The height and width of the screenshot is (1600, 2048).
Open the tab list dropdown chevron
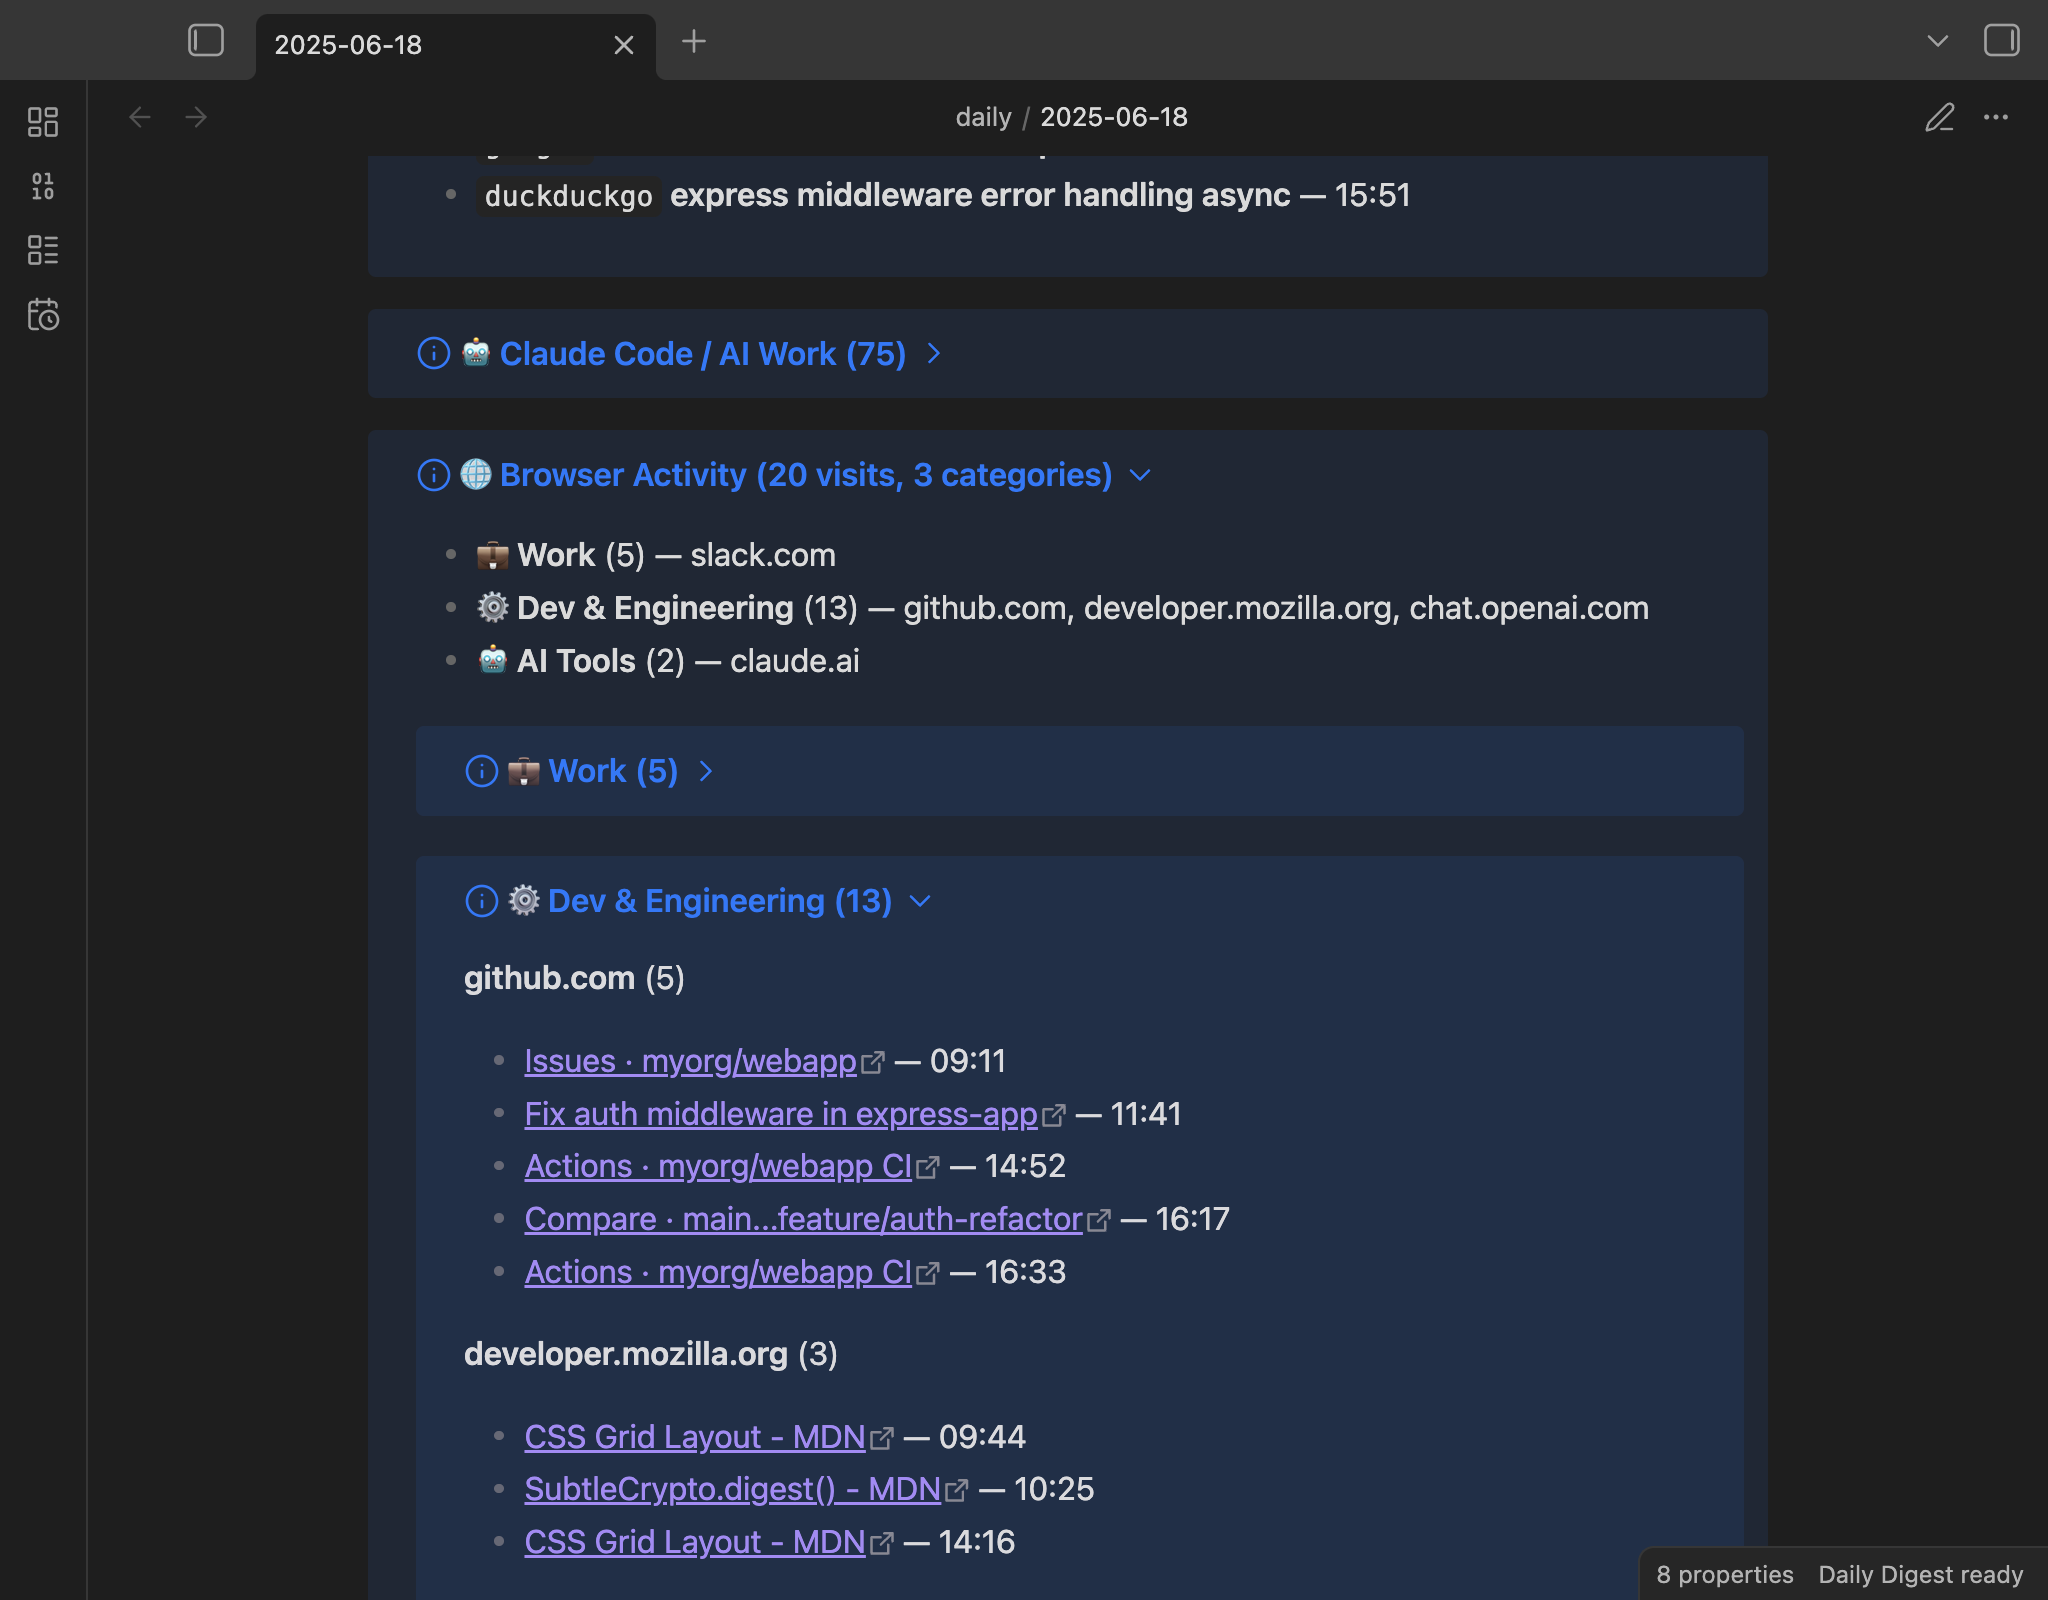click(x=1934, y=41)
